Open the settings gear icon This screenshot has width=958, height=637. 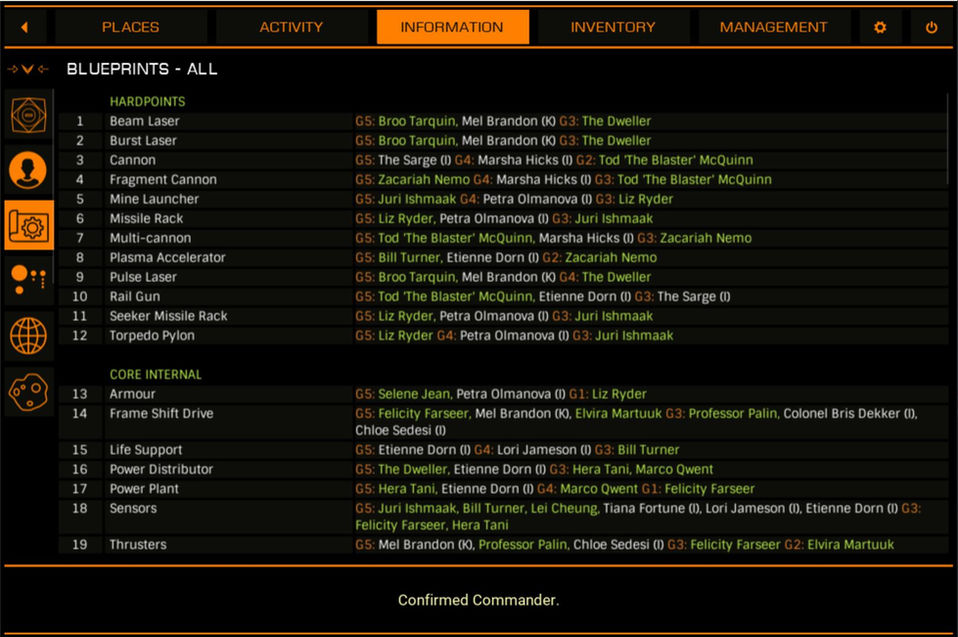pos(880,27)
